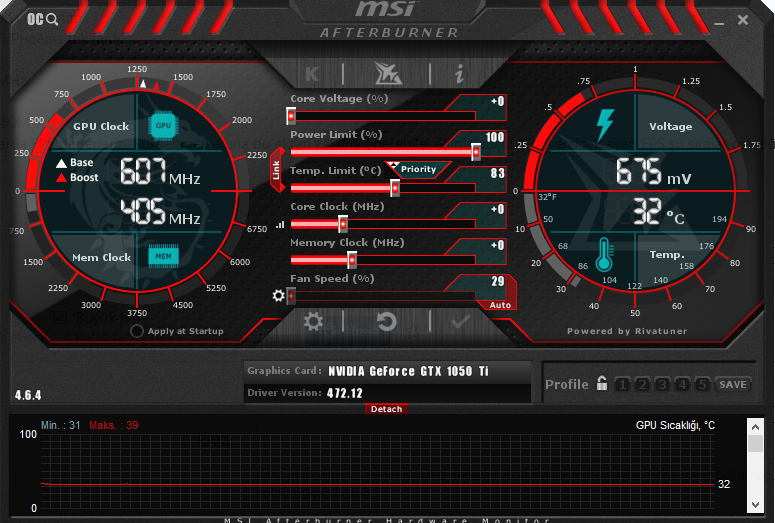Select profile slot 2
Screen dimensions: 775x523
[x=642, y=384]
